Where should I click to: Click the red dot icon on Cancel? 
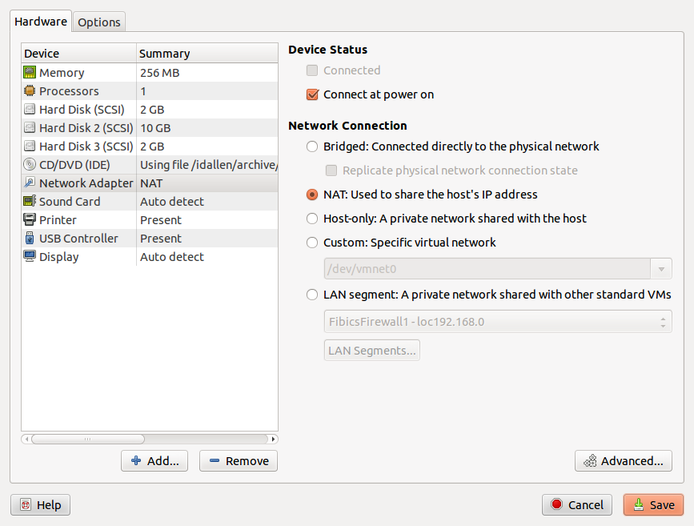point(556,504)
